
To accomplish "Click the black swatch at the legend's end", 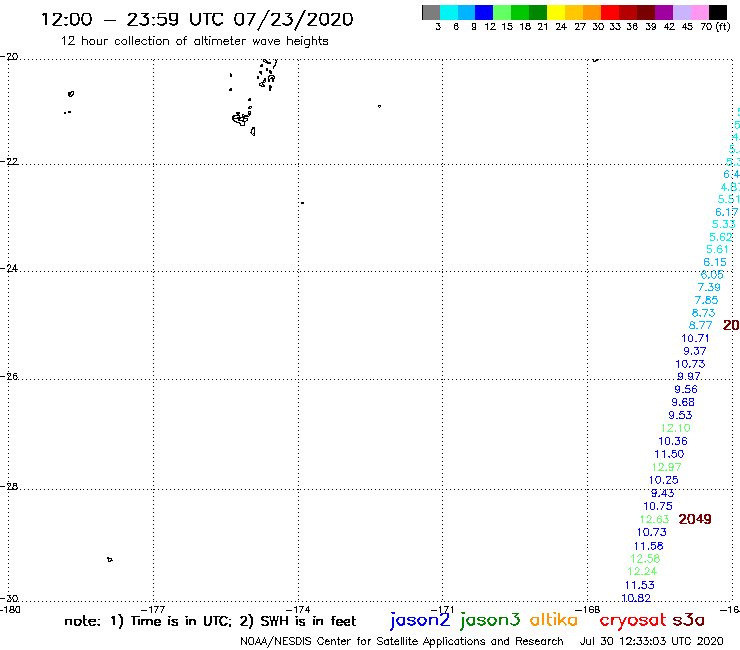I will [x=717, y=12].
